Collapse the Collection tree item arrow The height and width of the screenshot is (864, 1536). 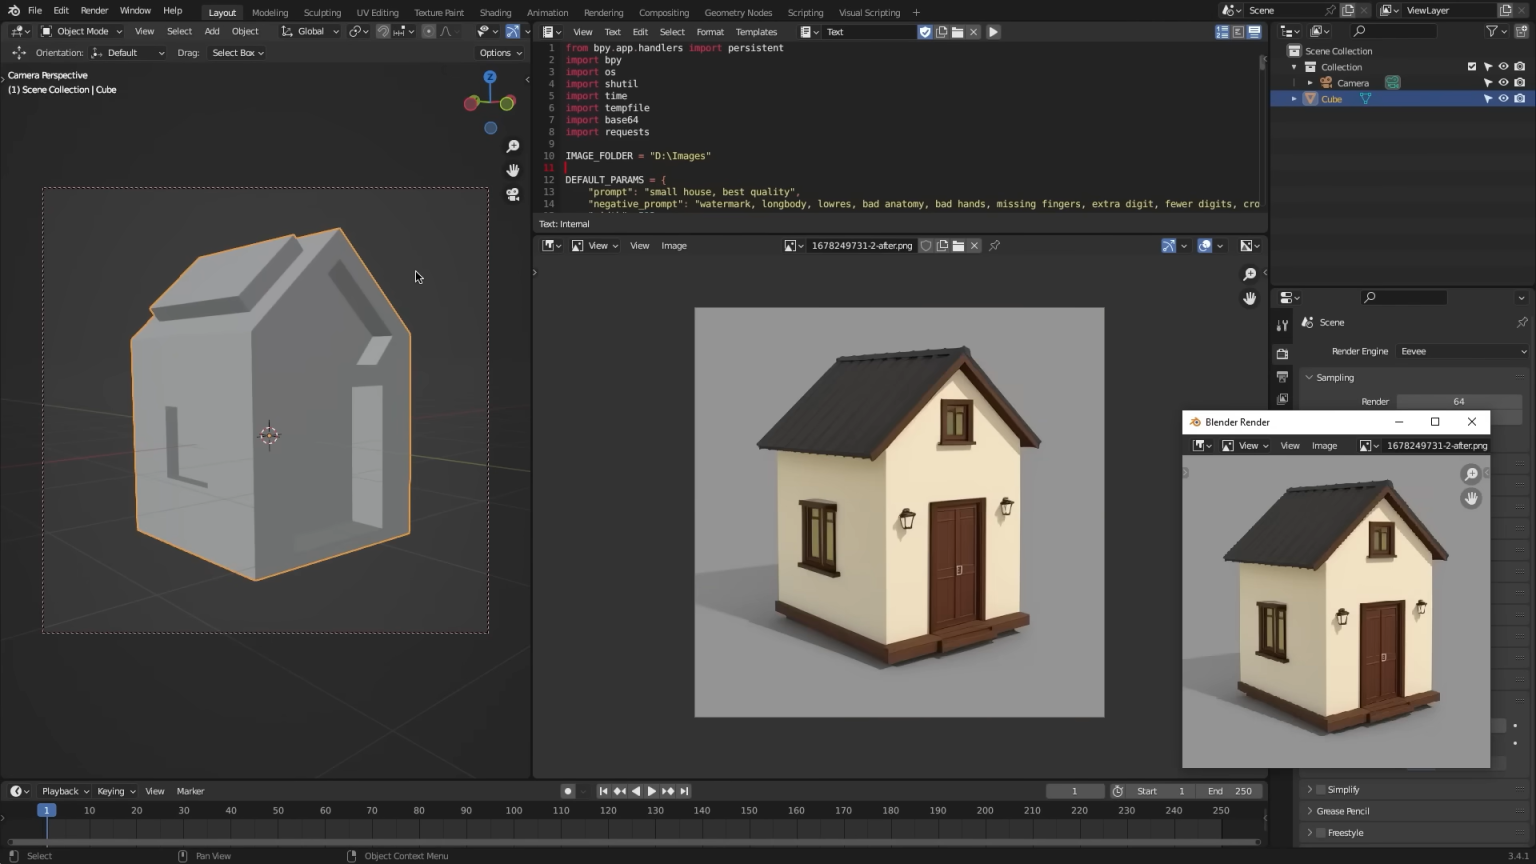pos(1294,66)
